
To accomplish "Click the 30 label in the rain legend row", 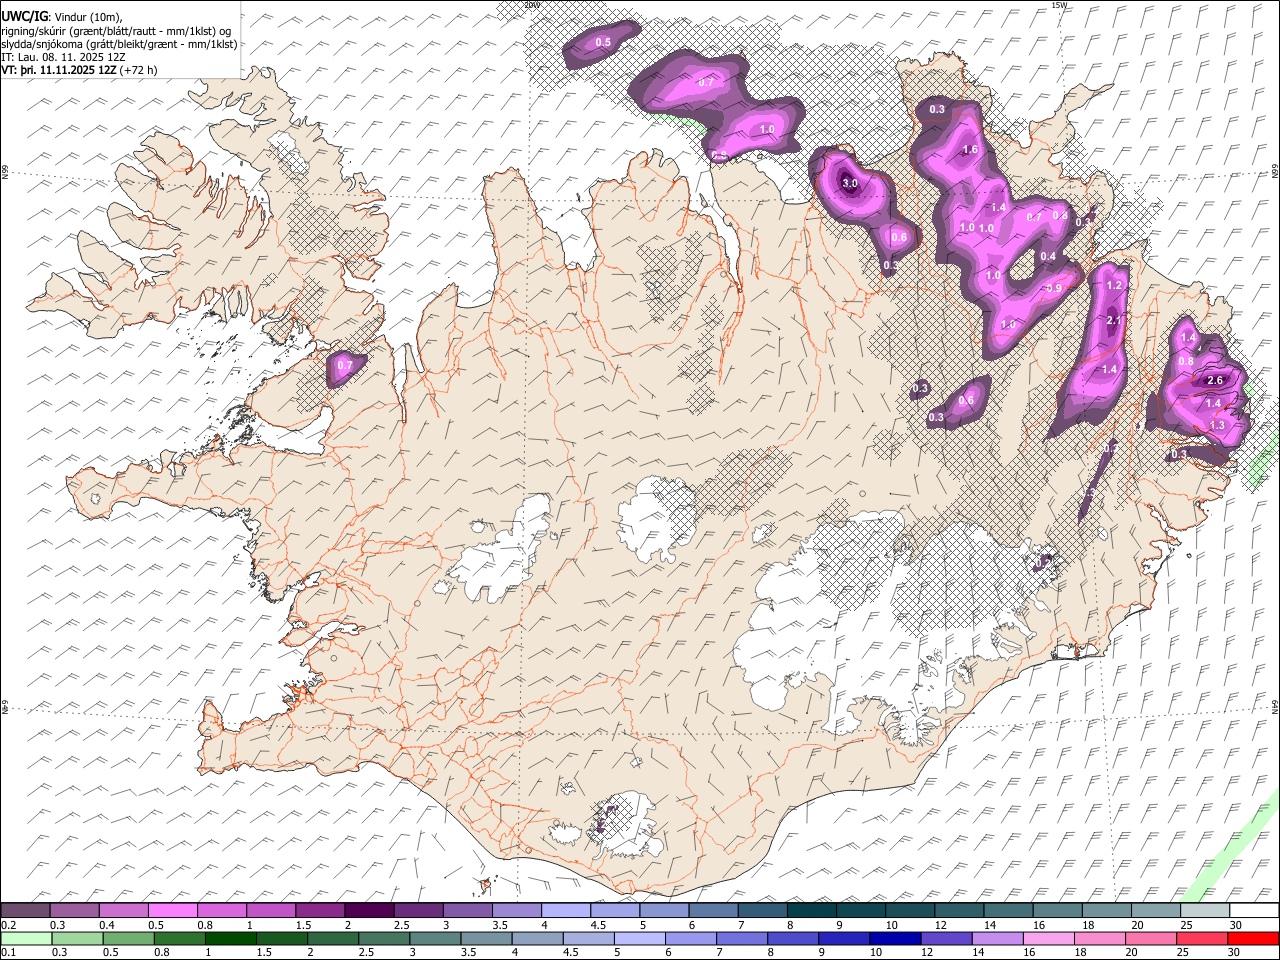I will 1234,952.
